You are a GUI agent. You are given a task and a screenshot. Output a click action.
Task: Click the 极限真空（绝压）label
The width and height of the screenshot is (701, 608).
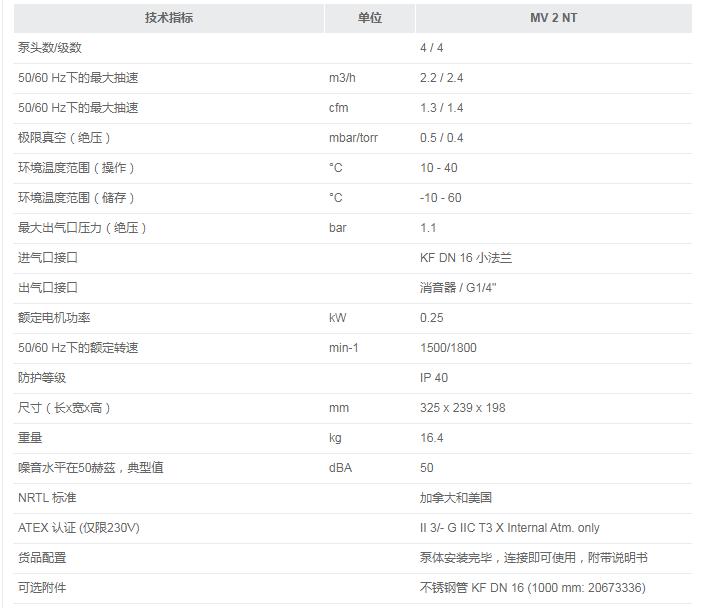pos(64,138)
